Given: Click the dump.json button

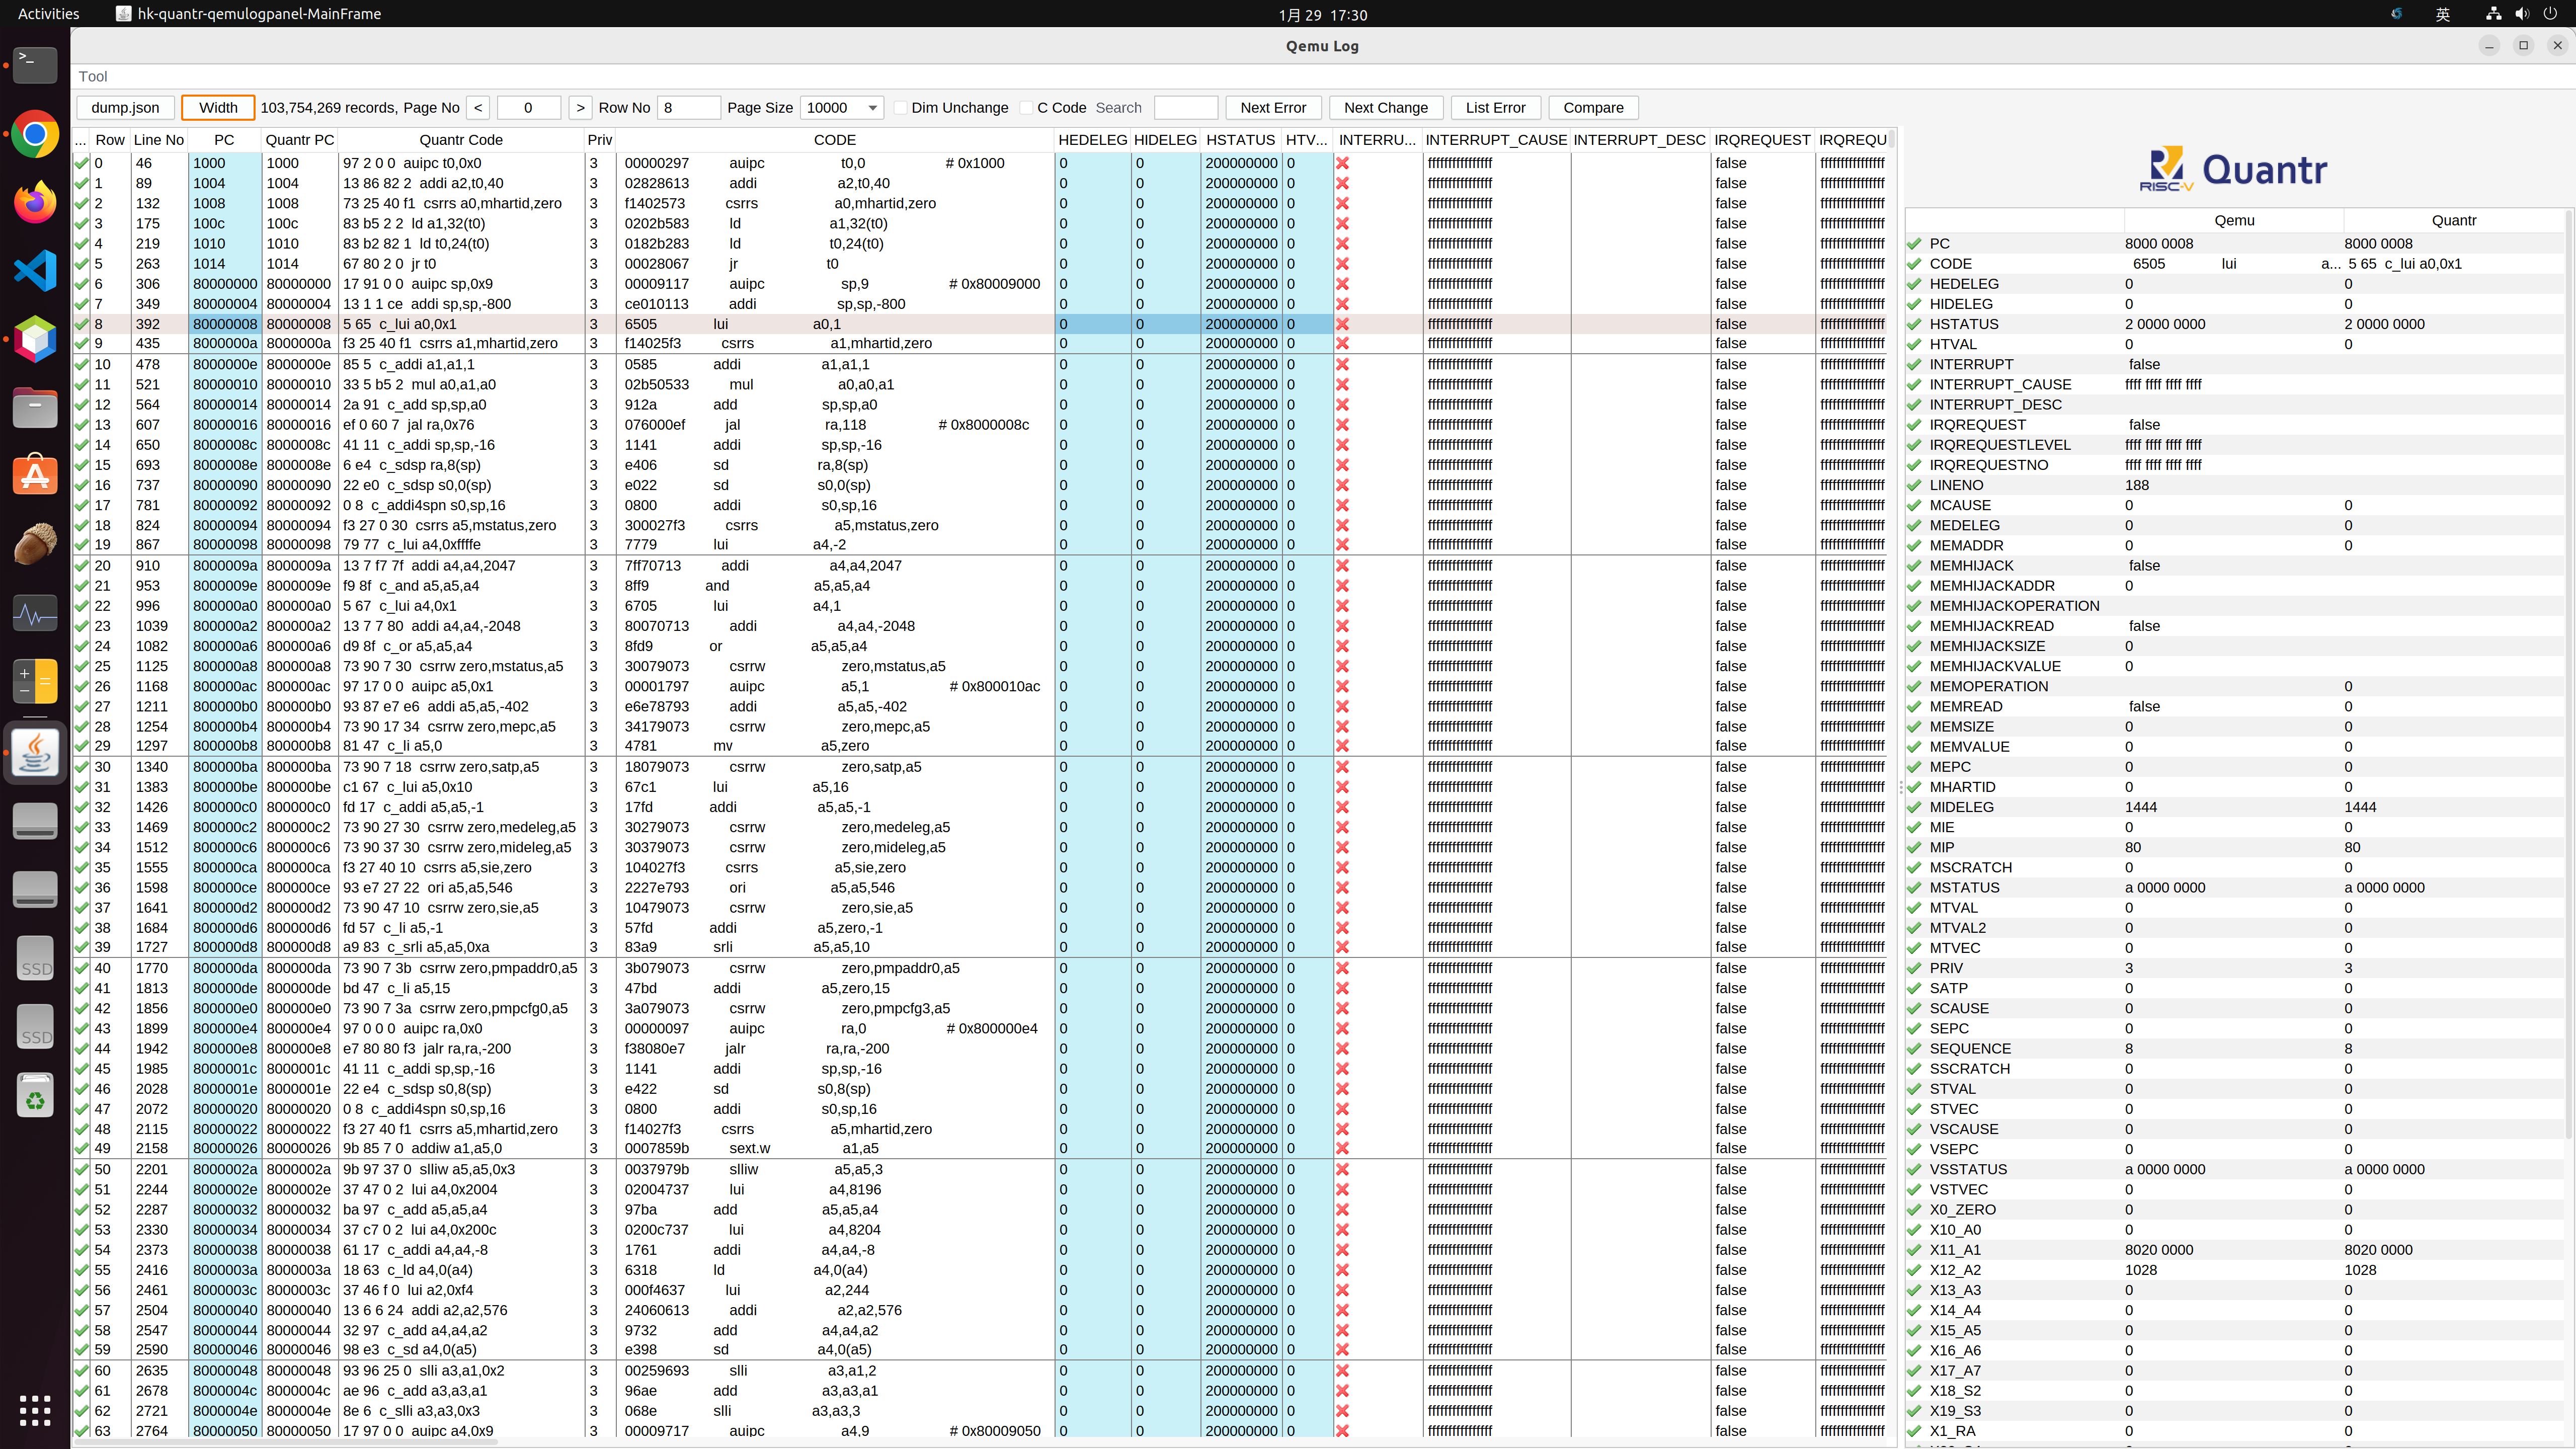Looking at the screenshot, I should (x=125, y=108).
